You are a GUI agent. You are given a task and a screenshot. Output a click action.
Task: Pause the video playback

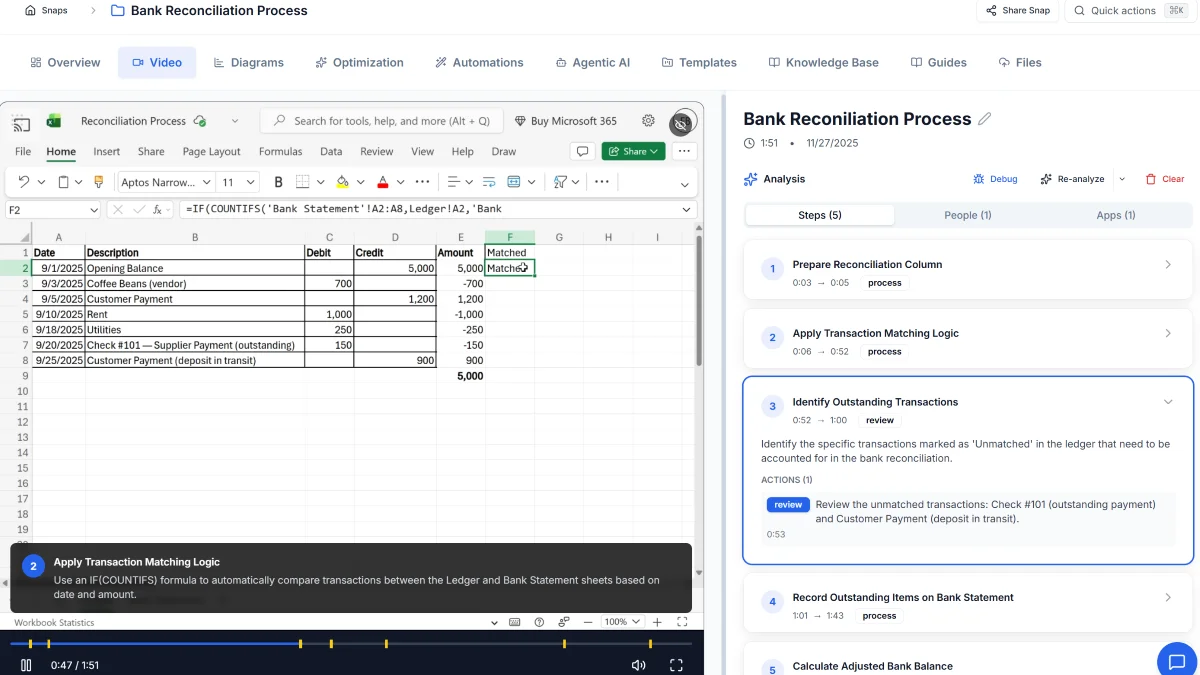tap(26, 665)
